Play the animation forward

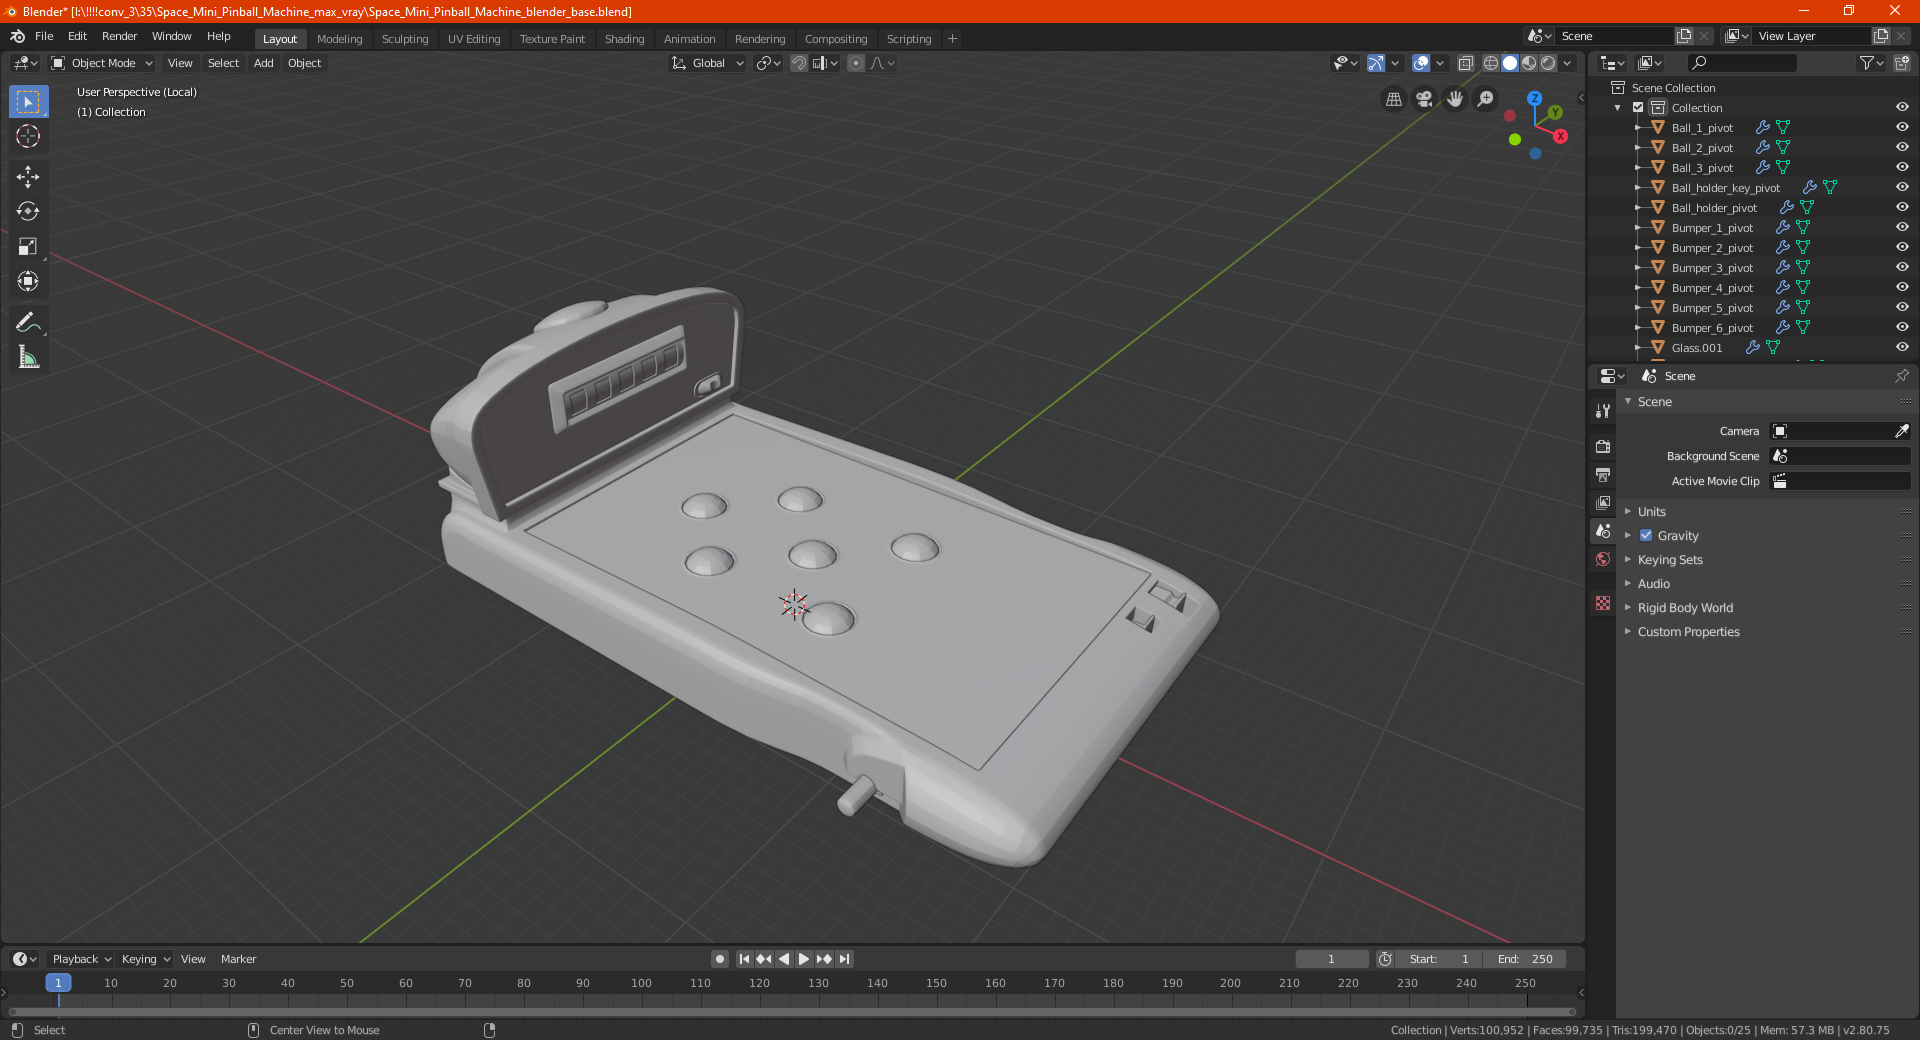(x=804, y=959)
